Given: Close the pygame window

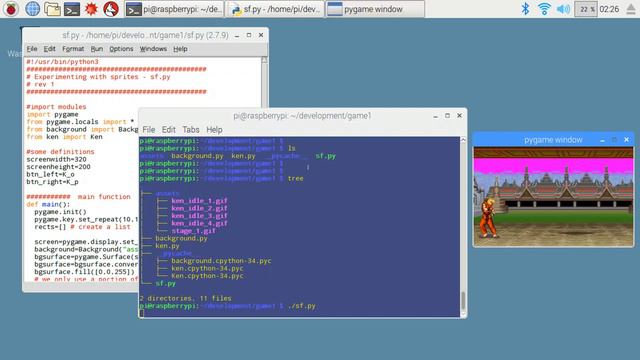Looking at the screenshot, I should [627, 140].
